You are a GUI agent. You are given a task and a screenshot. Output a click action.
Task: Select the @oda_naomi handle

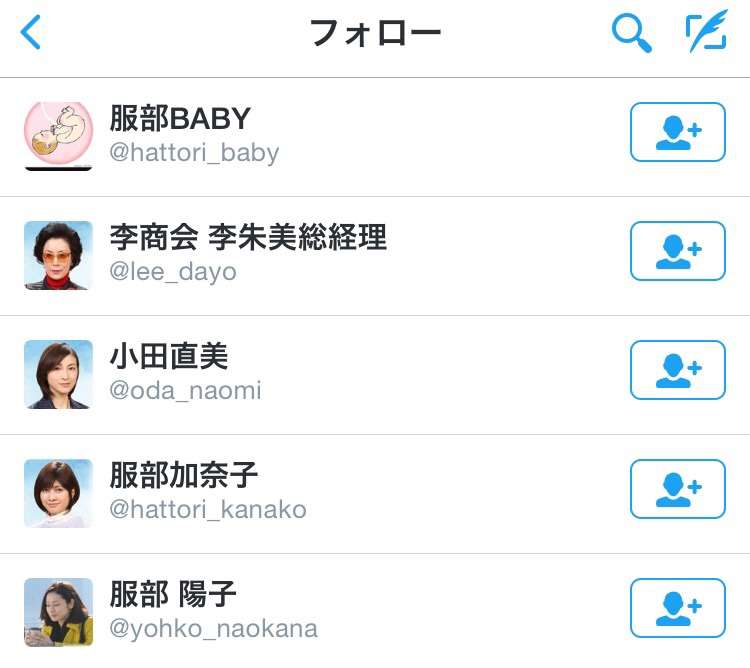click(x=185, y=391)
